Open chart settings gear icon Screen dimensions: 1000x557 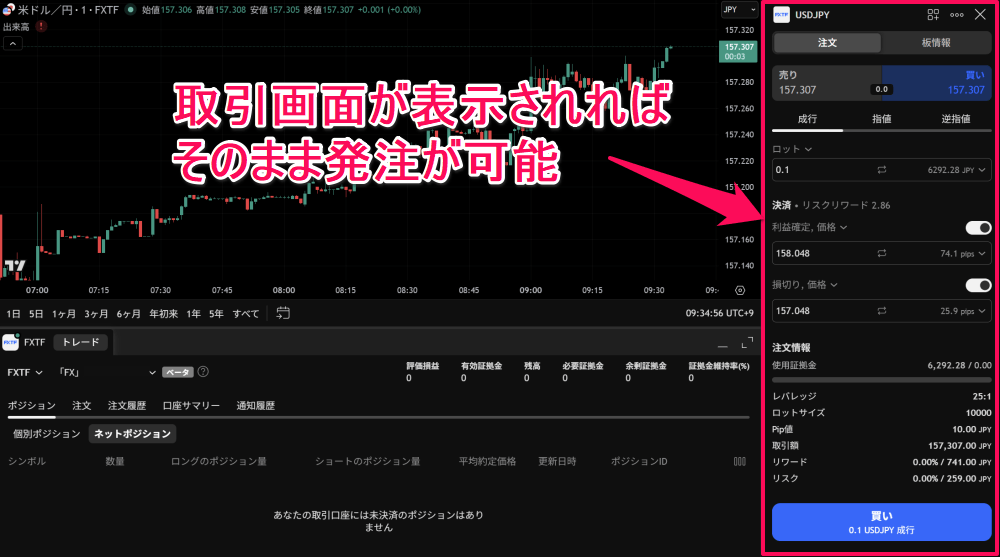tap(740, 290)
